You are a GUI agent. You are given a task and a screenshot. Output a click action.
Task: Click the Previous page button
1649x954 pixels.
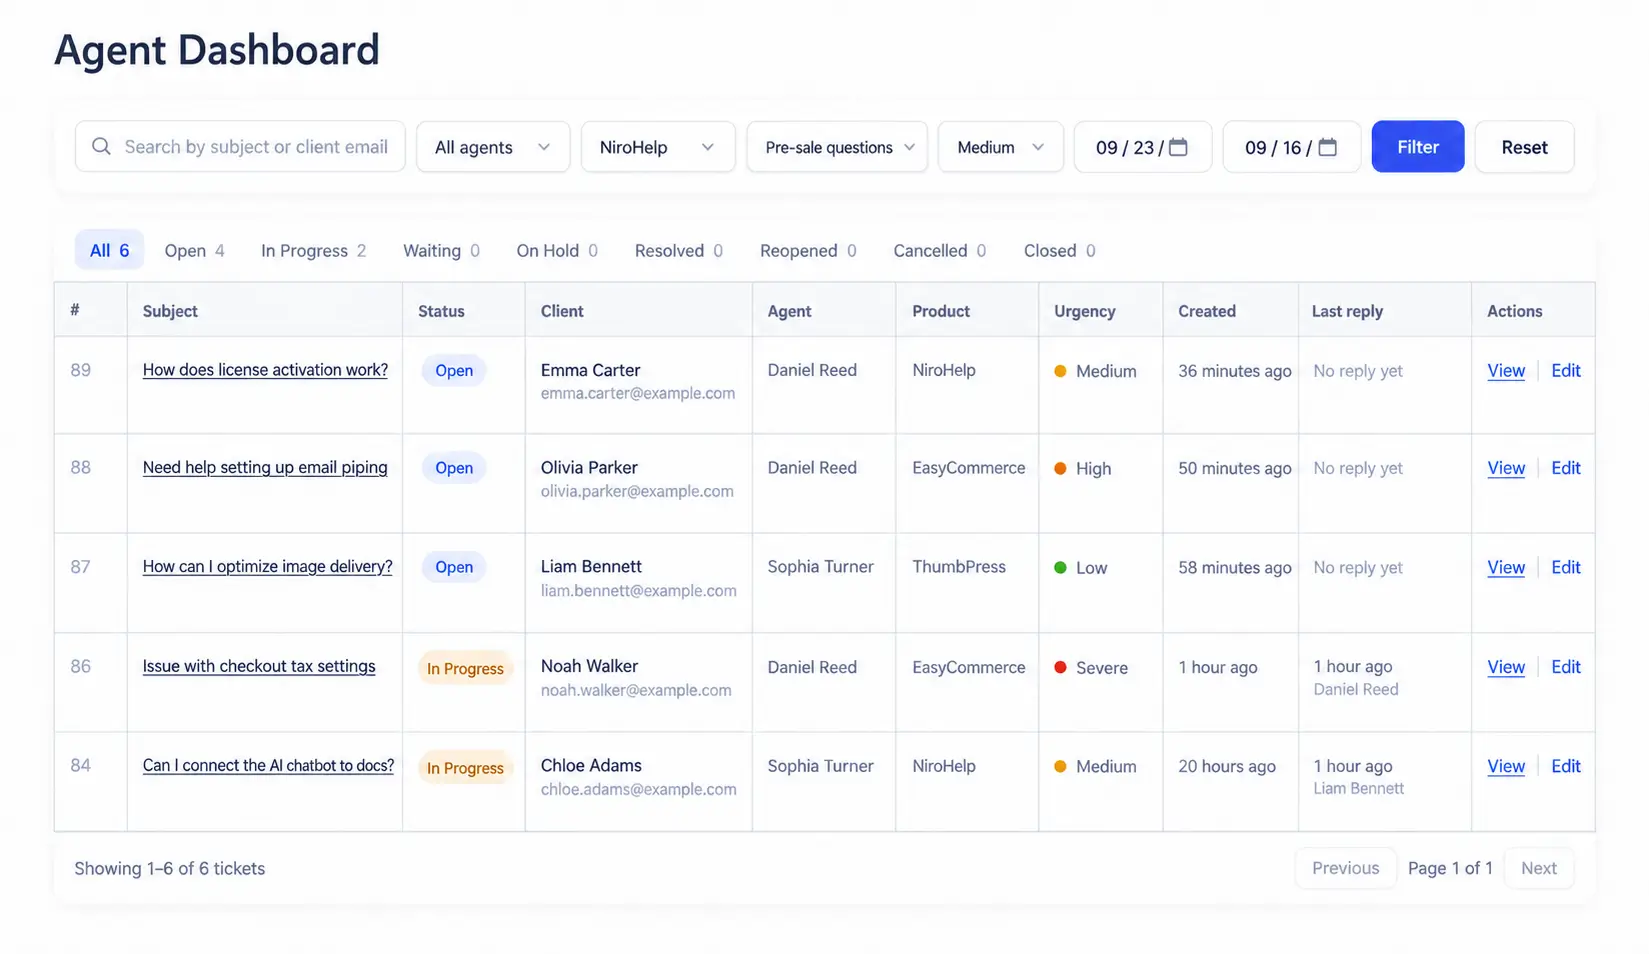click(1345, 868)
